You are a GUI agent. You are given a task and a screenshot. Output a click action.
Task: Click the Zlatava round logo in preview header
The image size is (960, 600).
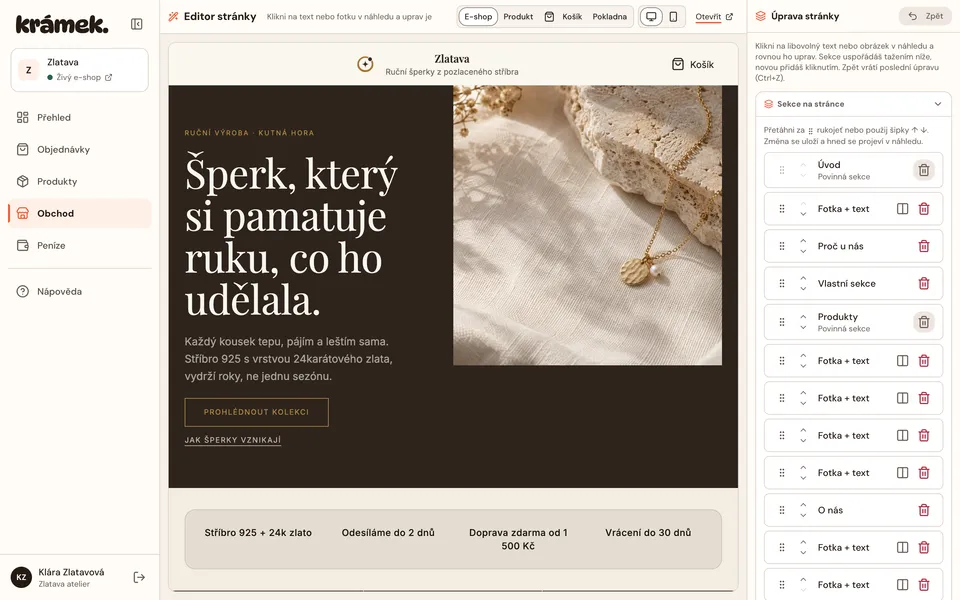(365, 64)
